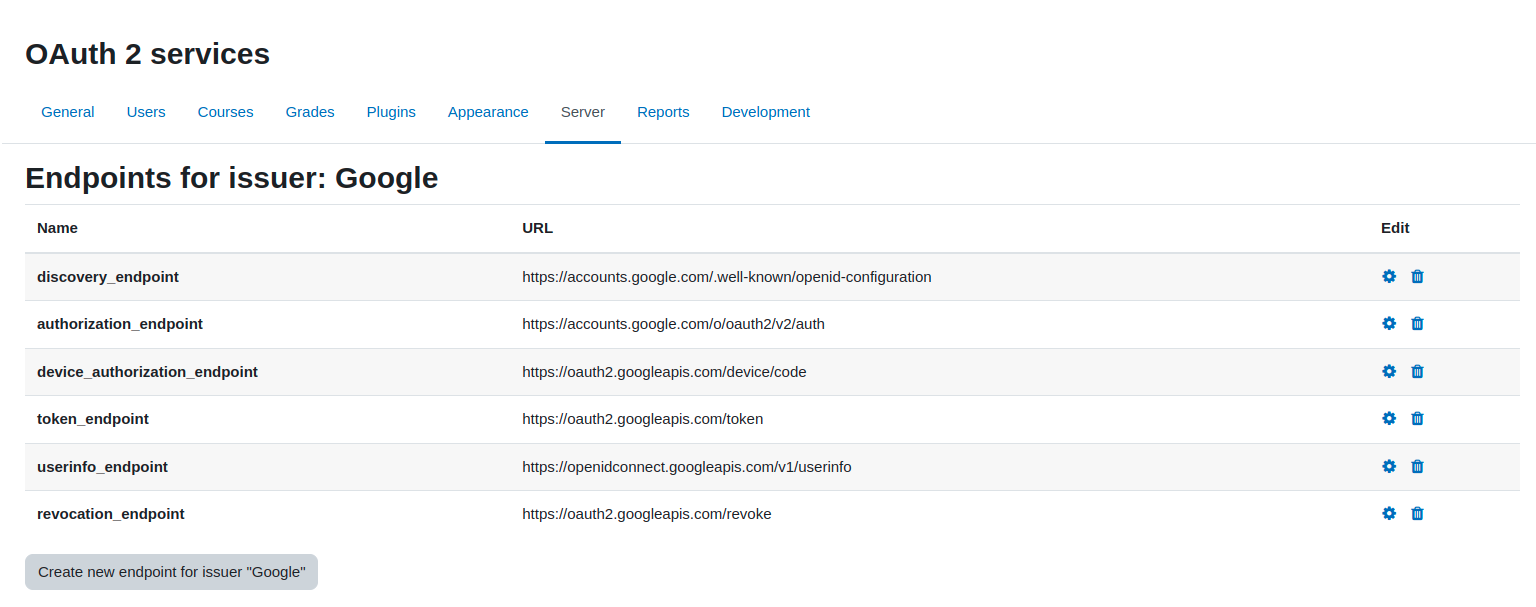Delete the discovery_endpoint with trash icon
Screen dimensions: 1536x607
1417,276
